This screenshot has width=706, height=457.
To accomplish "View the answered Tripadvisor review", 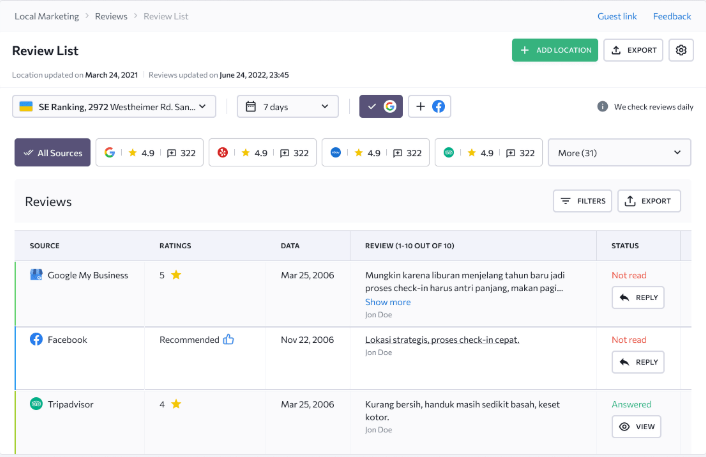I will pos(636,426).
